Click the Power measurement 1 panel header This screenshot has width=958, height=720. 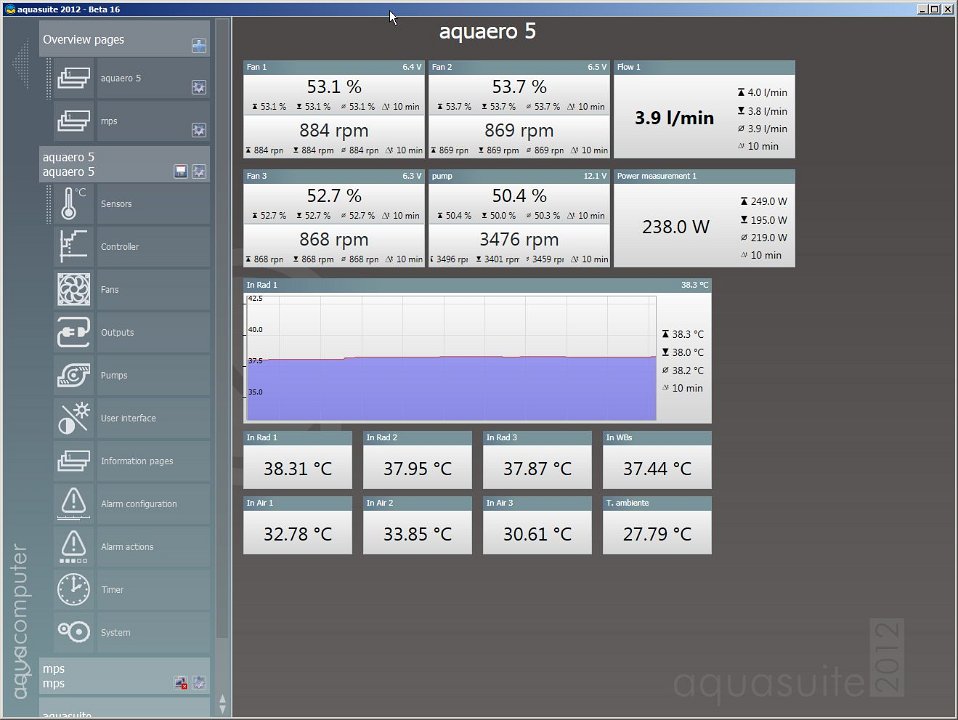(704, 176)
